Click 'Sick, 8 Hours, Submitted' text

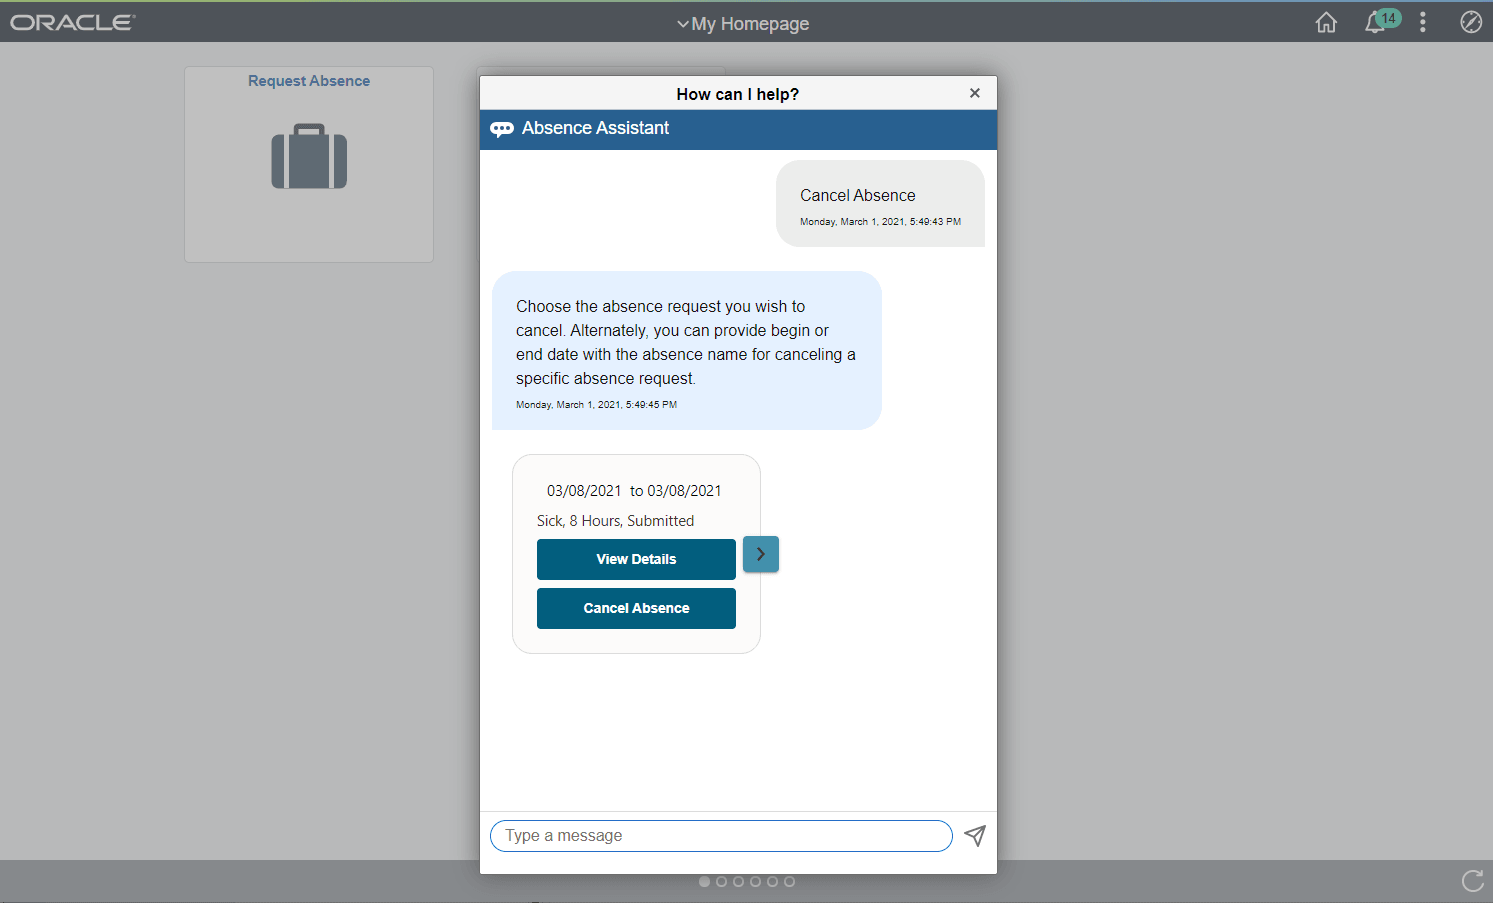click(615, 521)
